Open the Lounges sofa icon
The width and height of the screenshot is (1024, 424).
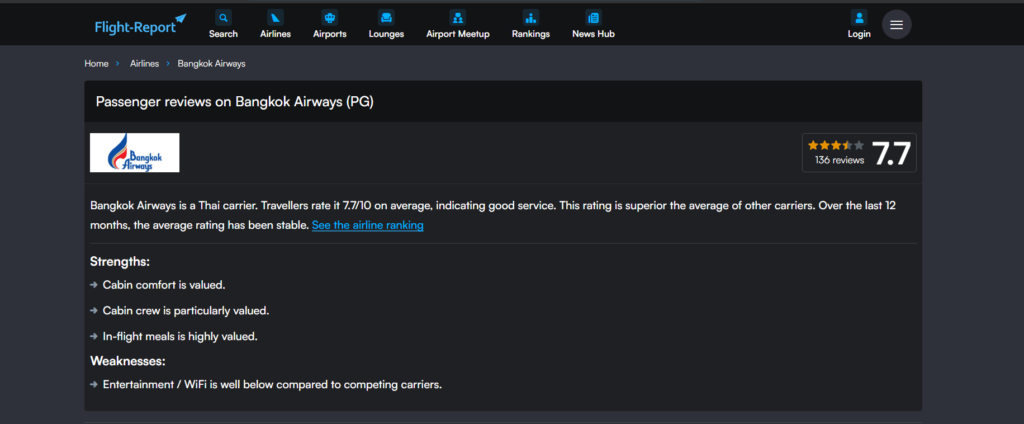click(x=386, y=18)
